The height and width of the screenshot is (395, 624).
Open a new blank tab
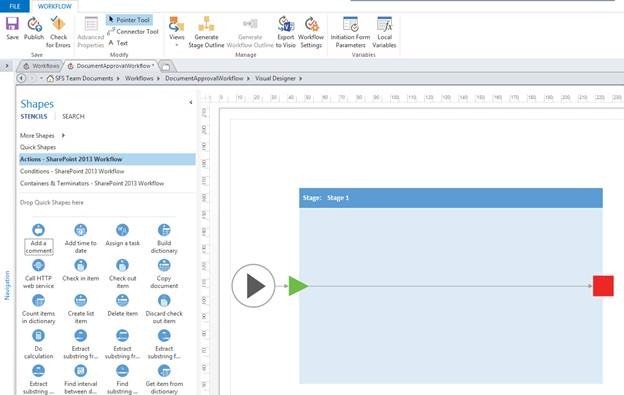[166, 66]
